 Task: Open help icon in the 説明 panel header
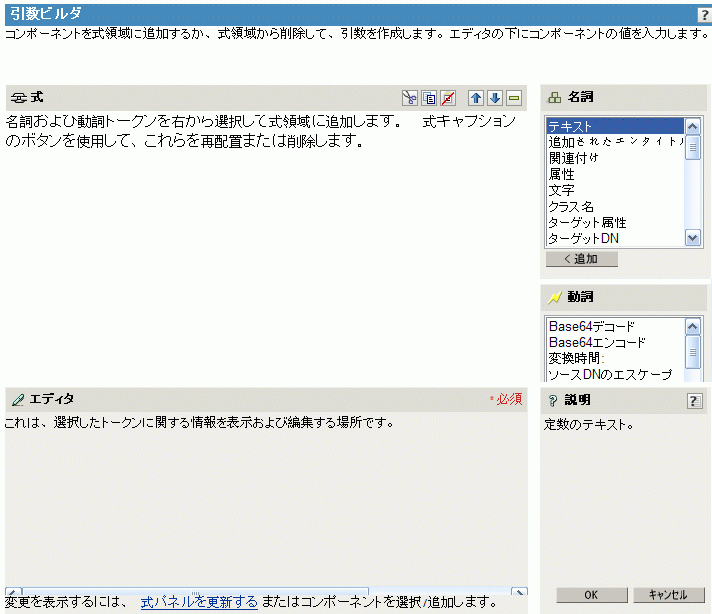pos(694,401)
